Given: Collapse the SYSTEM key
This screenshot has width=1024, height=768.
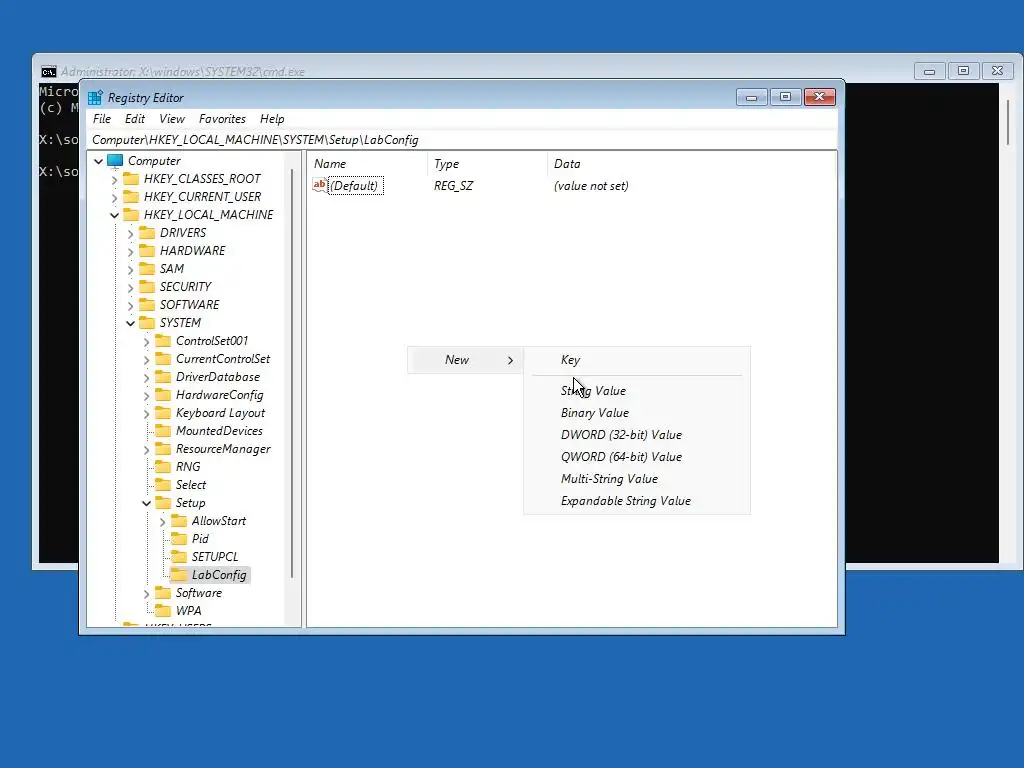Looking at the screenshot, I should 131,323.
